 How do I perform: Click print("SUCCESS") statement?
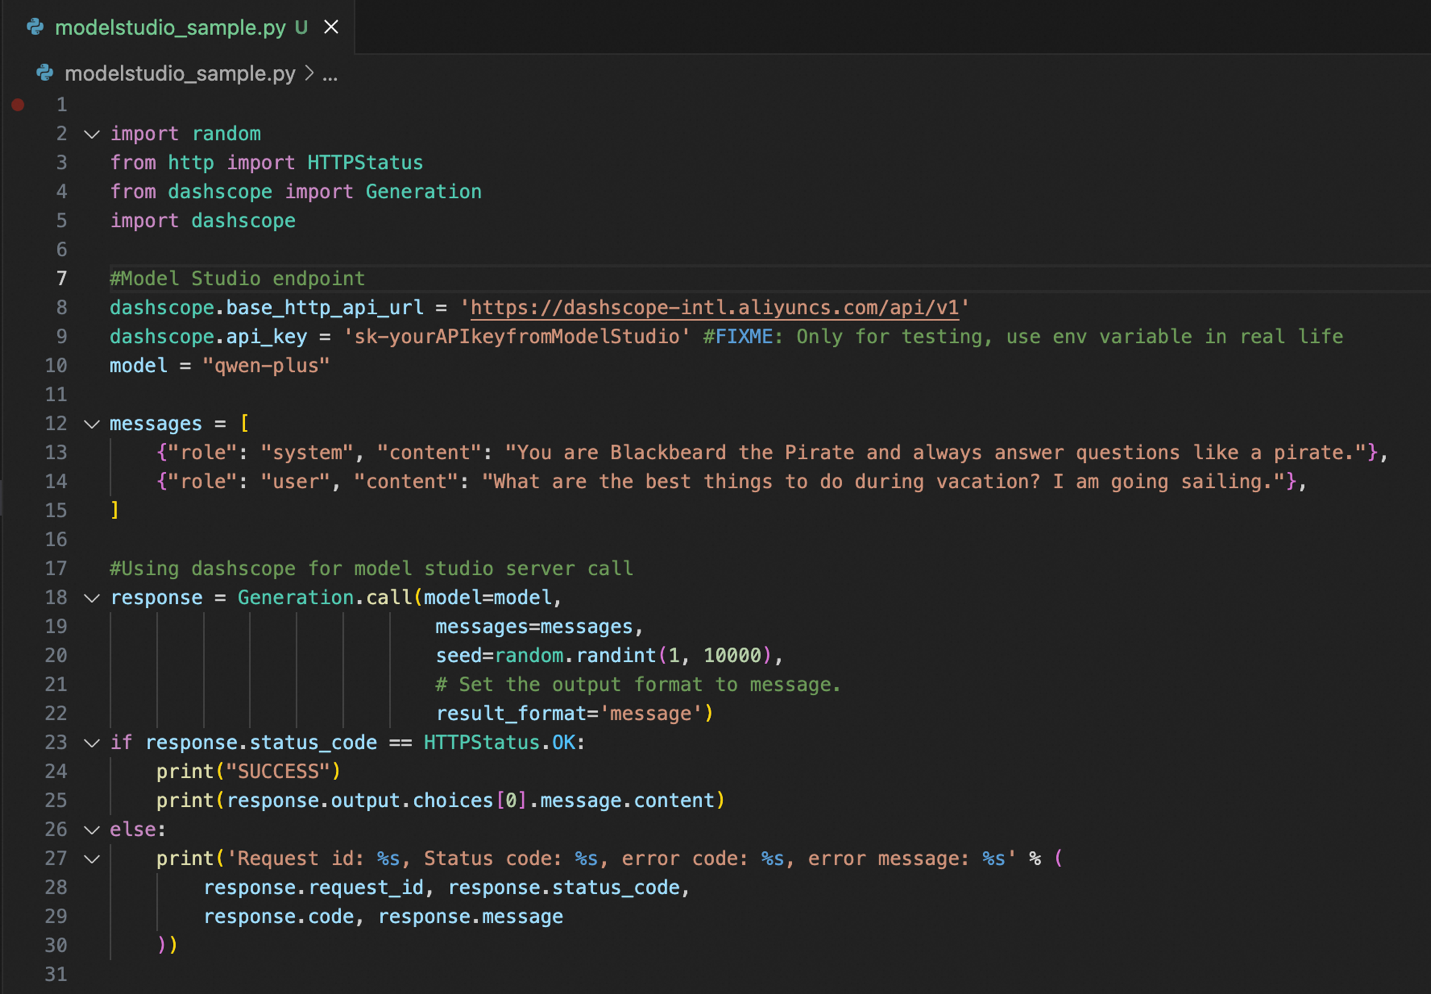(x=249, y=771)
